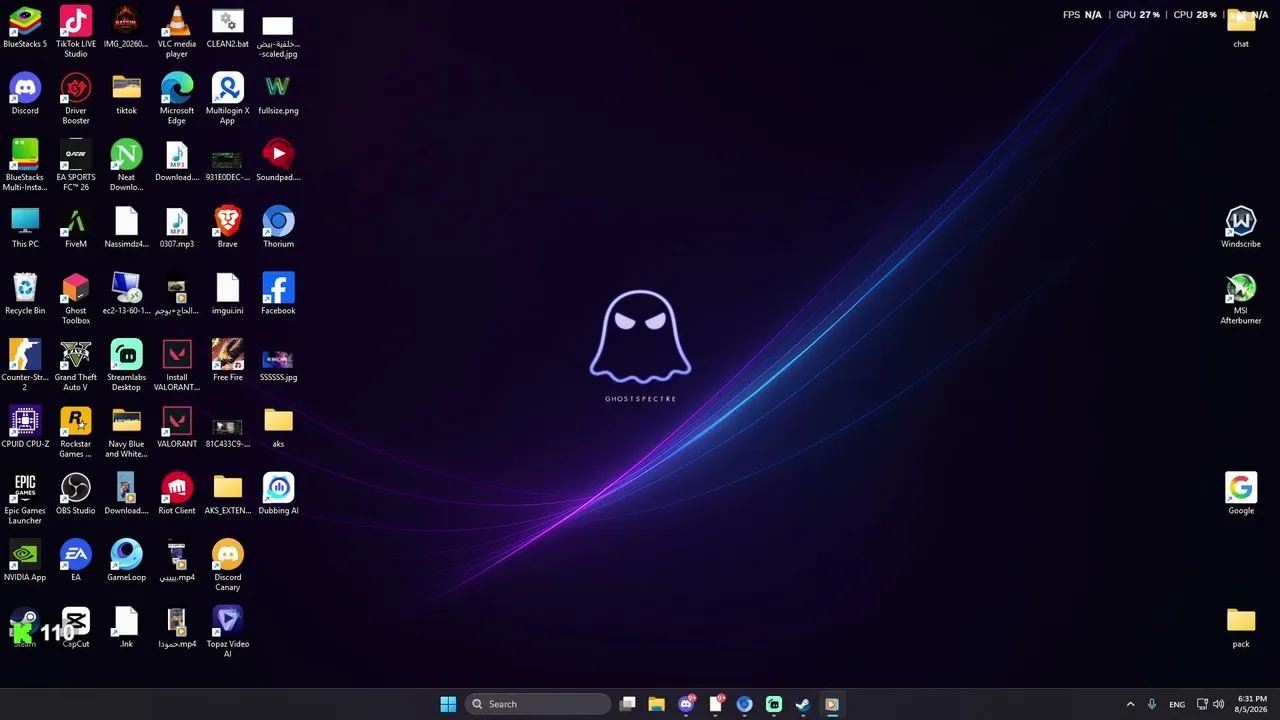Select the Riot Client desktop icon

coord(177,494)
